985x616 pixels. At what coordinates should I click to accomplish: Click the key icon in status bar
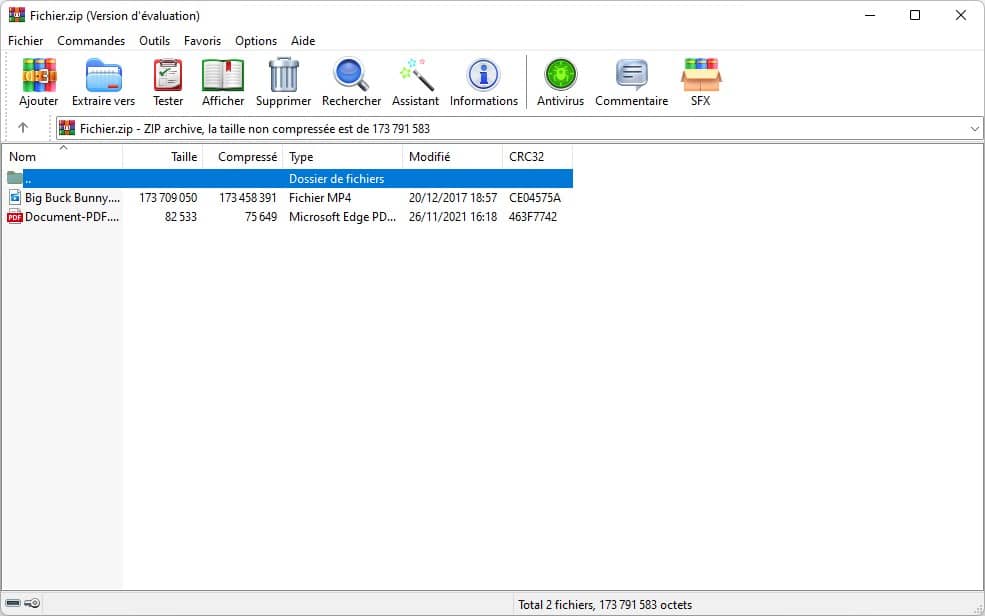pyautogui.click(x=32, y=603)
